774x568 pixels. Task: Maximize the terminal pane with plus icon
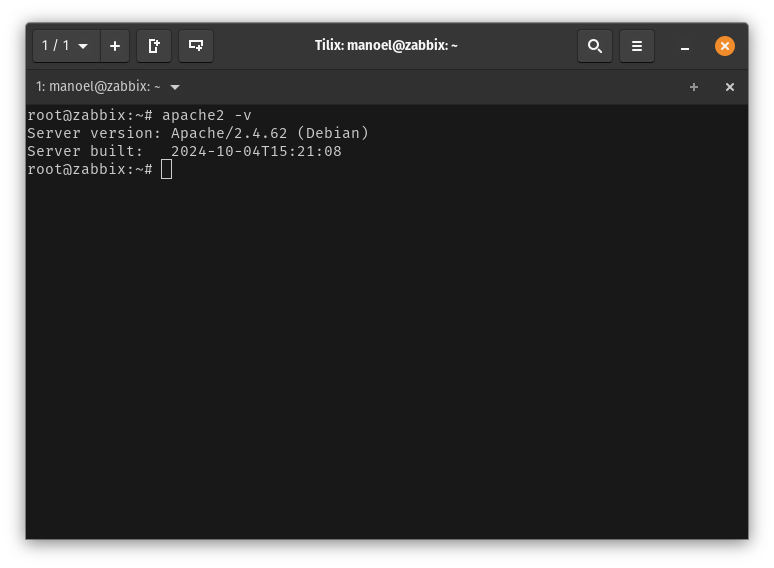click(694, 87)
